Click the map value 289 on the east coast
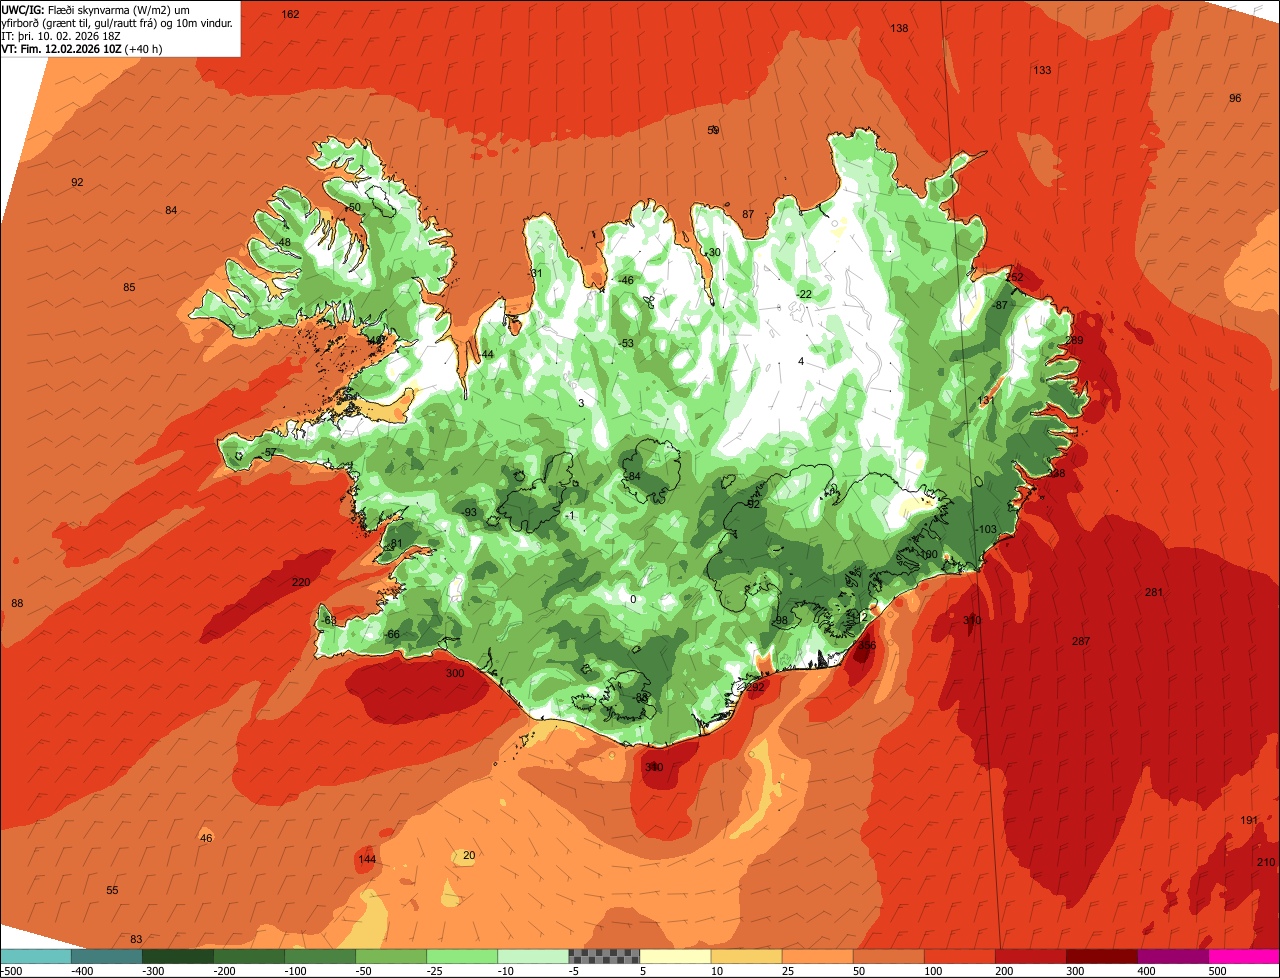 pos(1075,340)
